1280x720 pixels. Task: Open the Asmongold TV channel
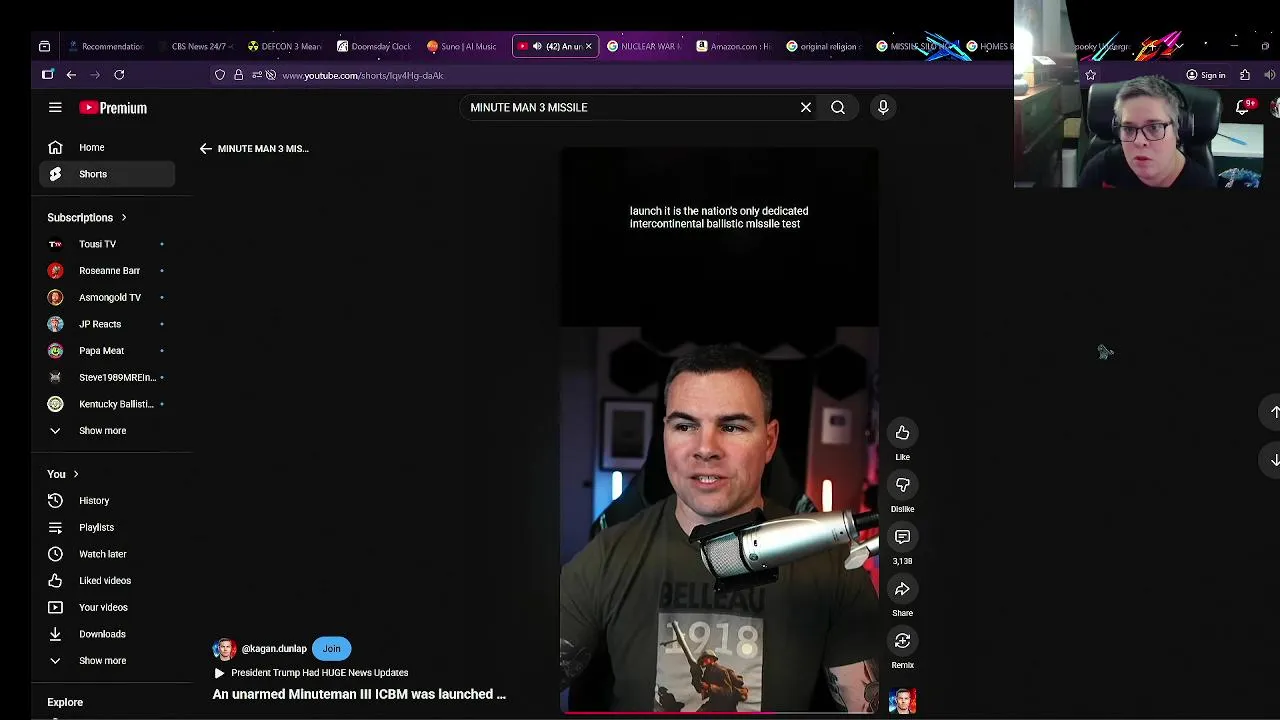coord(108,297)
